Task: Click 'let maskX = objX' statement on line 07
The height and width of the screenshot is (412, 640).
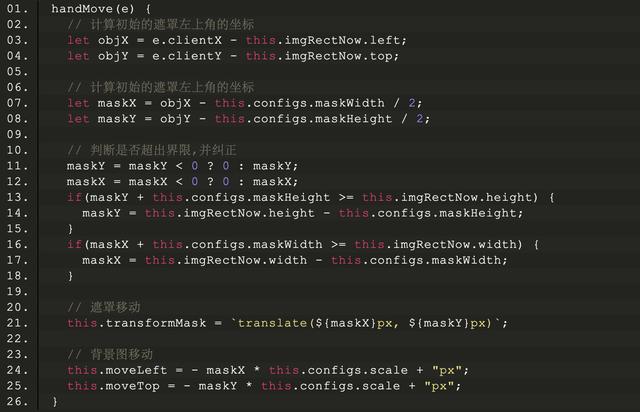Action: pos(244,103)
